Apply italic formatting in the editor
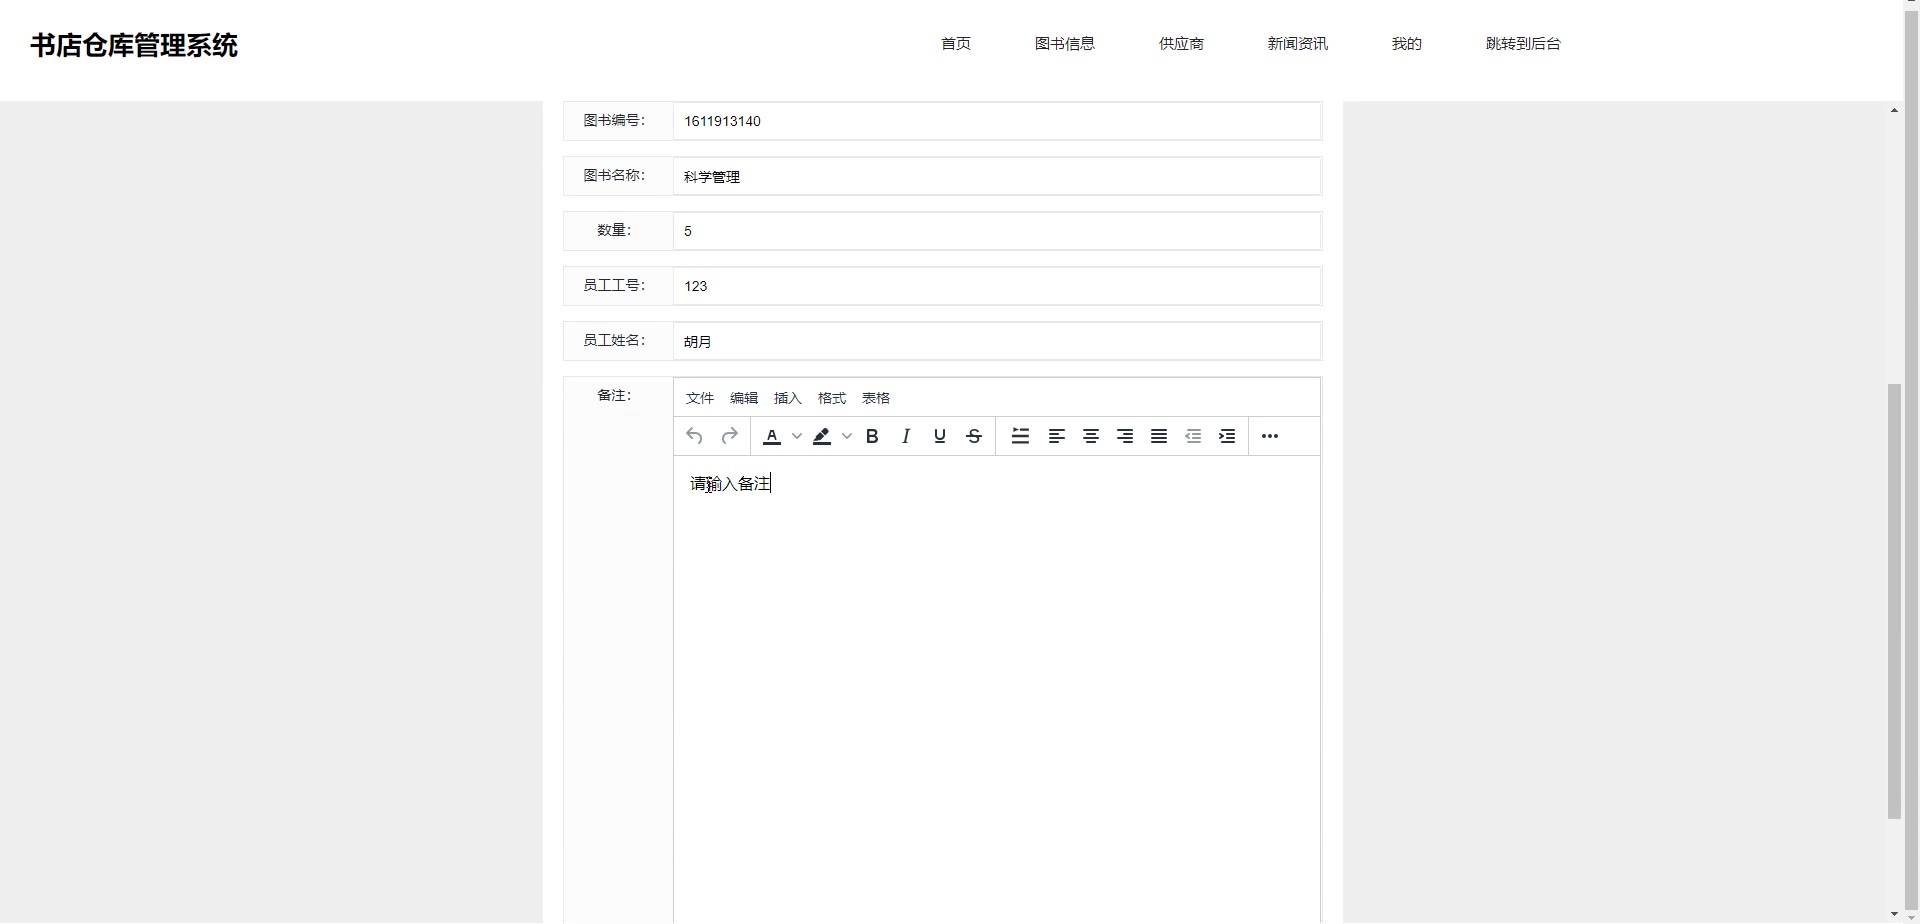Image resolution: width=1920 pixels, height=924 pixels. coord(906,436)
